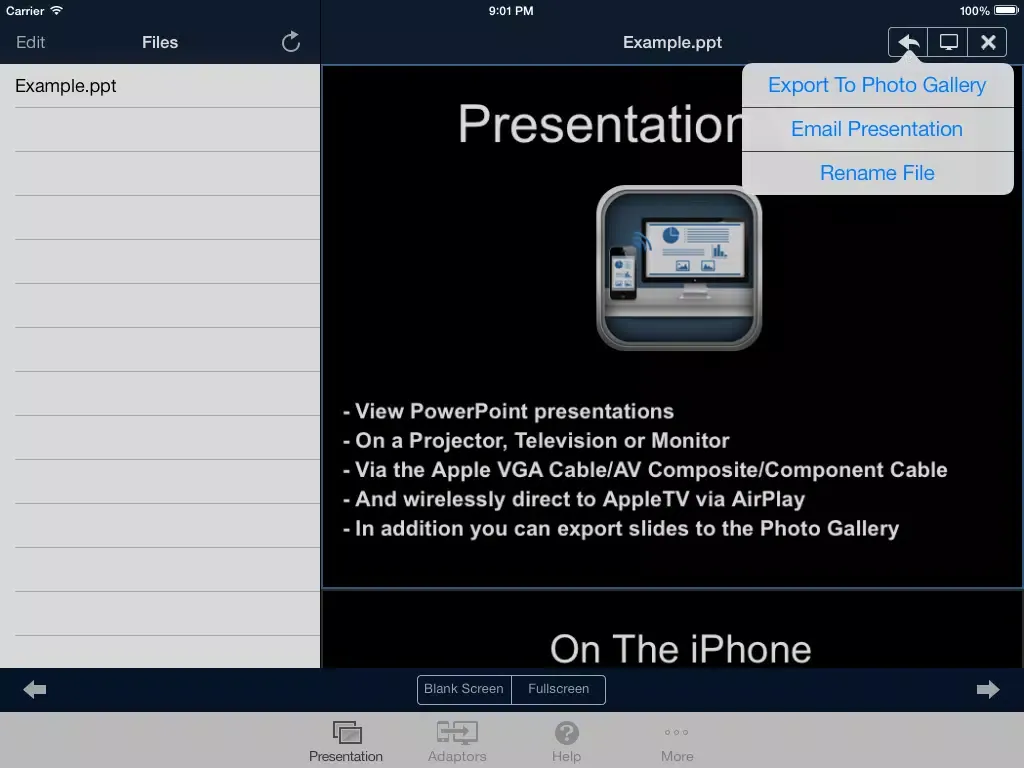The width and height of the screenshot is (1024, 768).
Task: Toggle Blank Screen mode
Action: [464, 689]
